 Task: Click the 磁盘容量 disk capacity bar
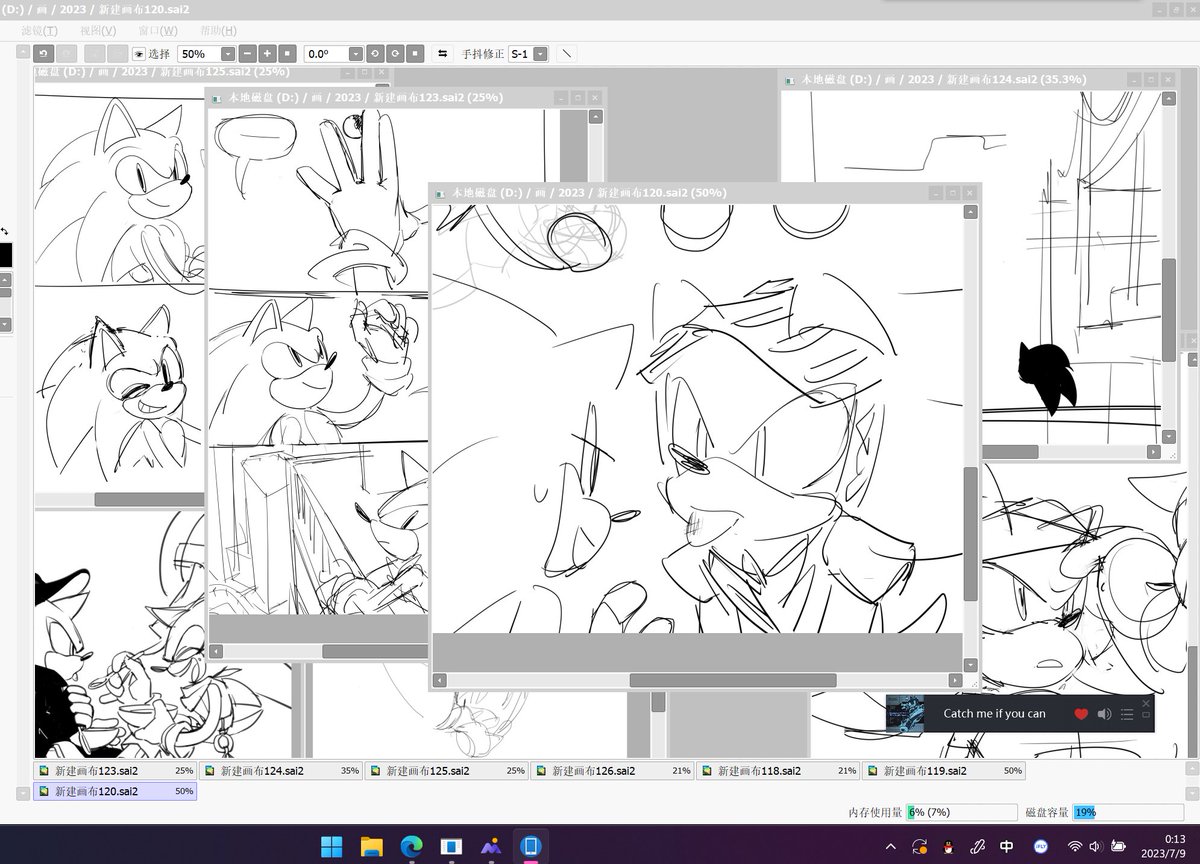[1128, 813]
